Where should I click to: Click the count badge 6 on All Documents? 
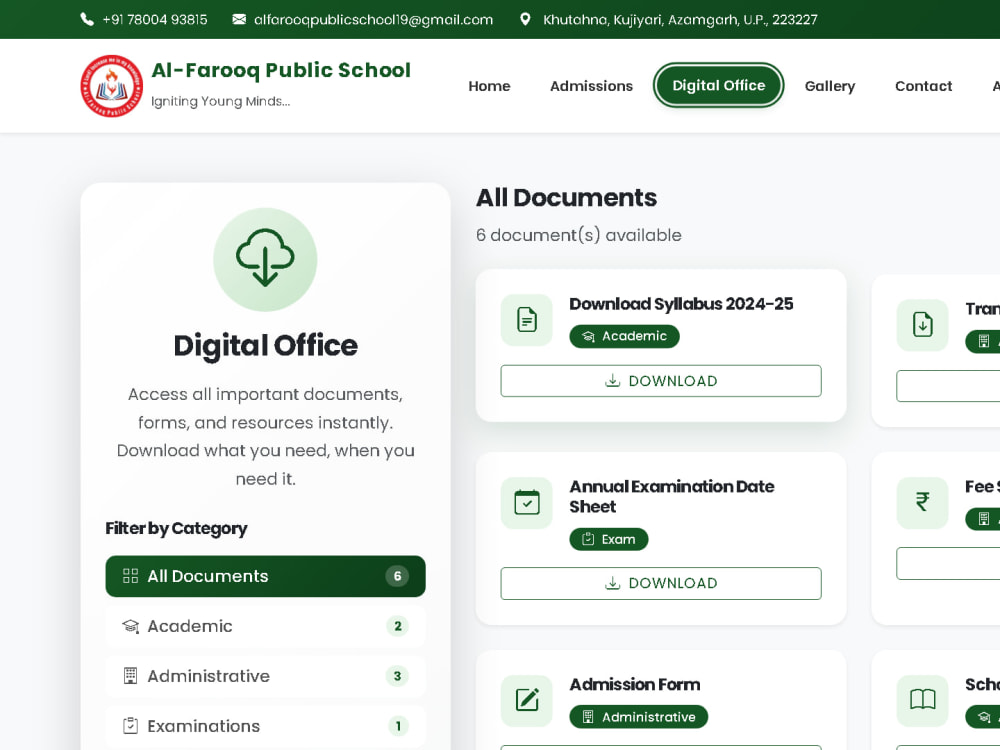point(397,576)
